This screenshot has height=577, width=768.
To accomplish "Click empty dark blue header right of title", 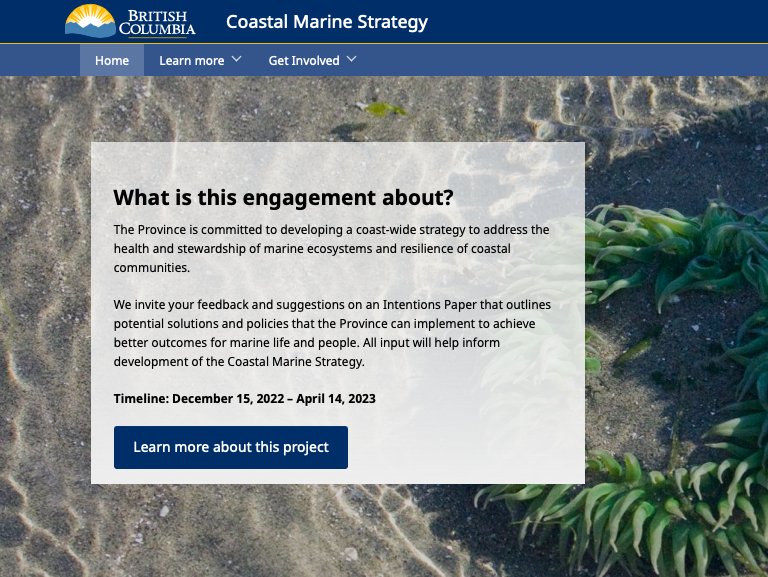I will (600, 22).
